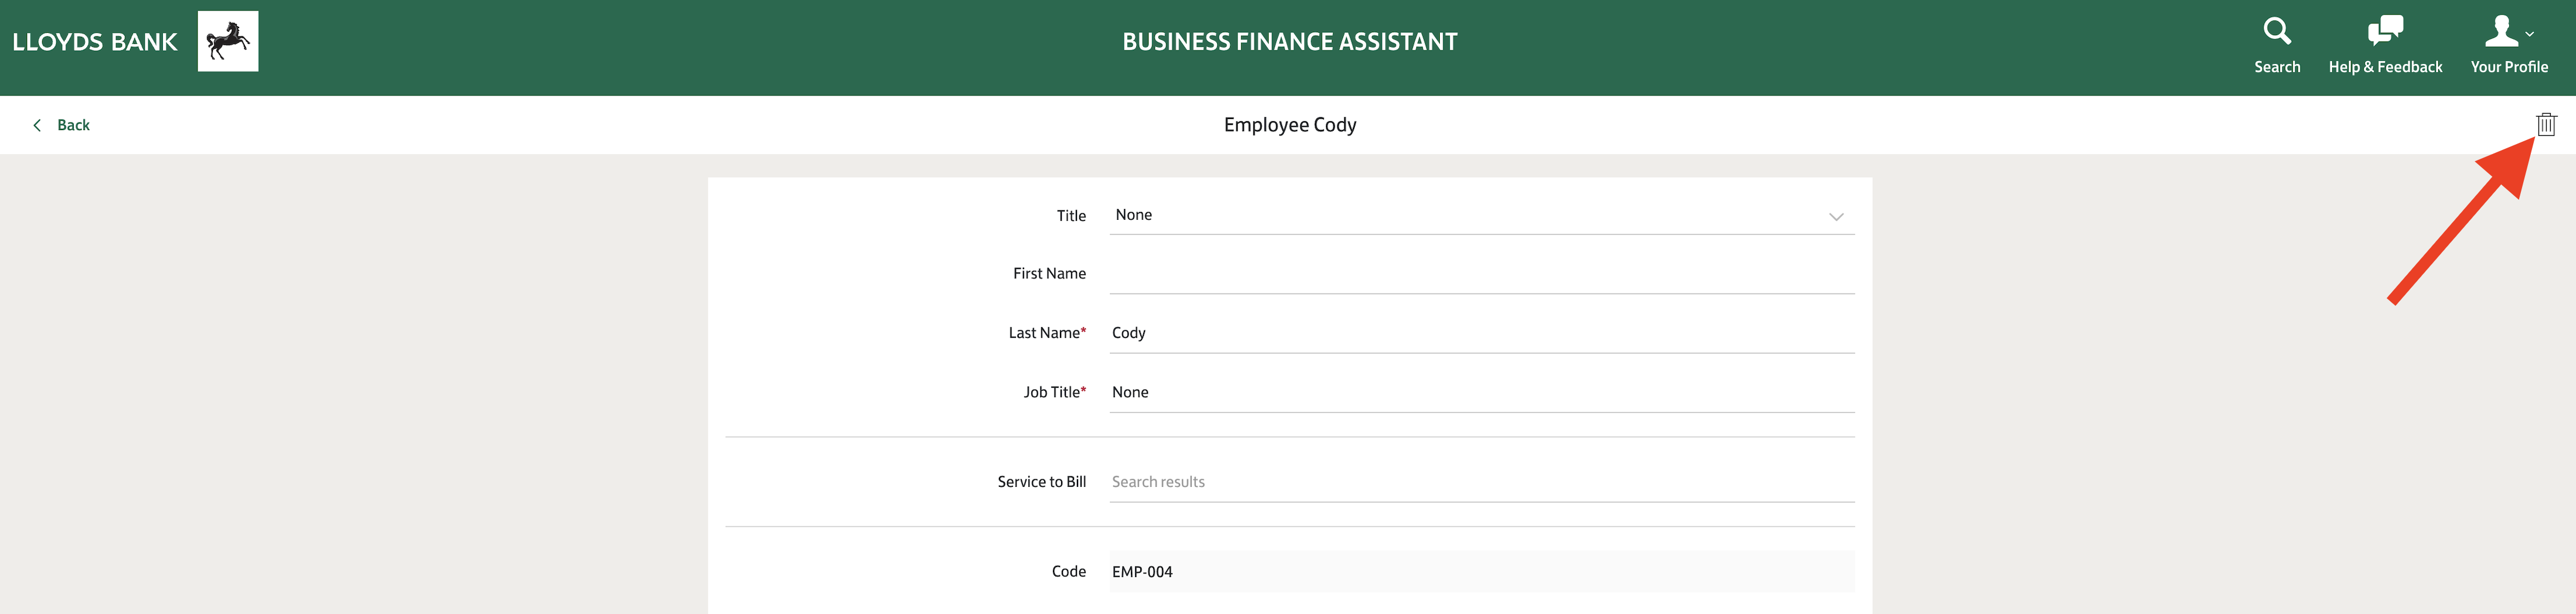Open the Title field showing None

[x=1481, y=215]
